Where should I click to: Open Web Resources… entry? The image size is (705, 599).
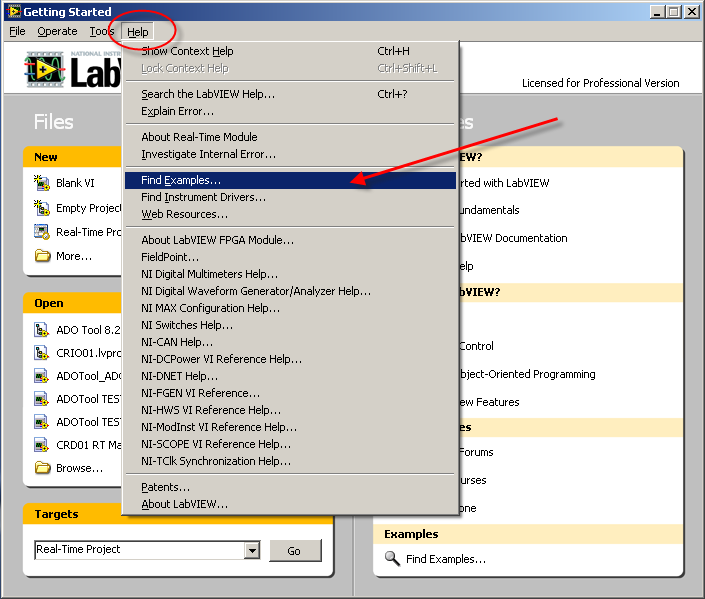(290, 214)
